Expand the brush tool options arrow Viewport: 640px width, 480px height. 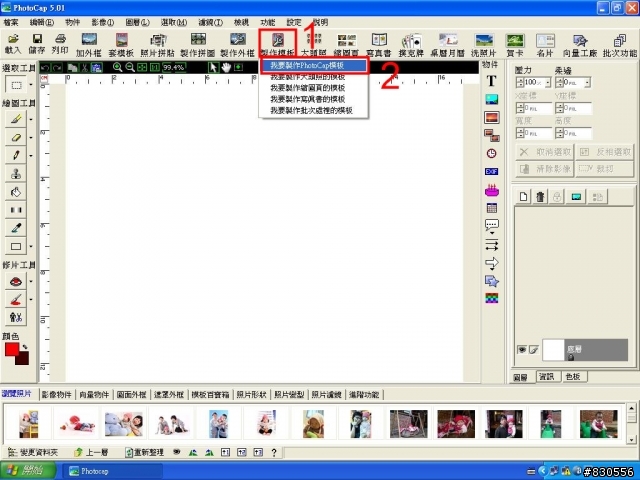[31, 119]
